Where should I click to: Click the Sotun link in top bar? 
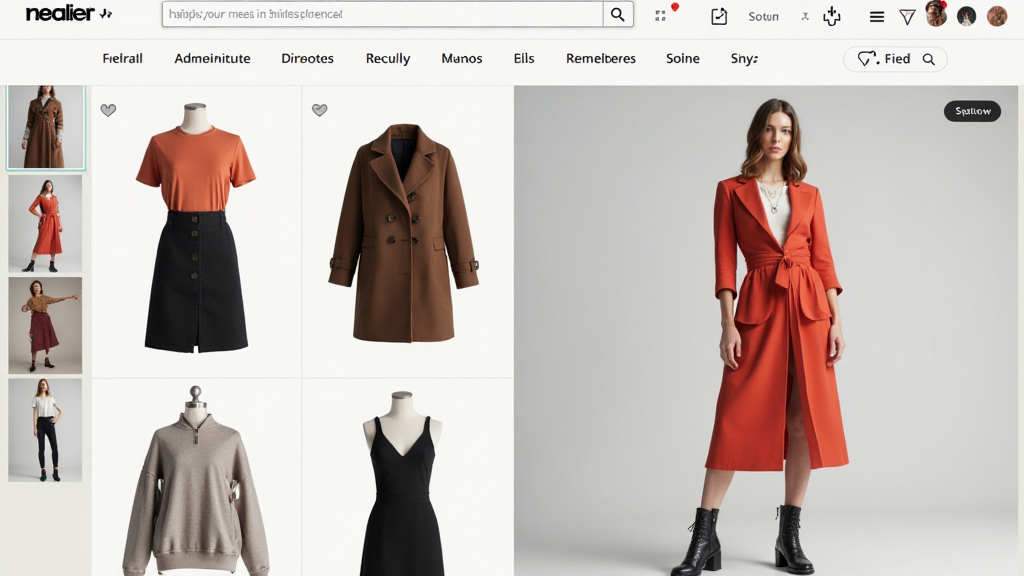pyautogui.click(x=763, y=17)
